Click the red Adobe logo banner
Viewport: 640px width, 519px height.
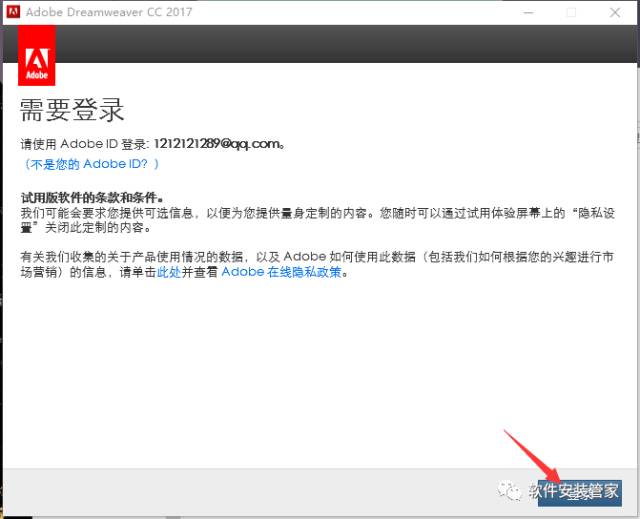(37, 57)
